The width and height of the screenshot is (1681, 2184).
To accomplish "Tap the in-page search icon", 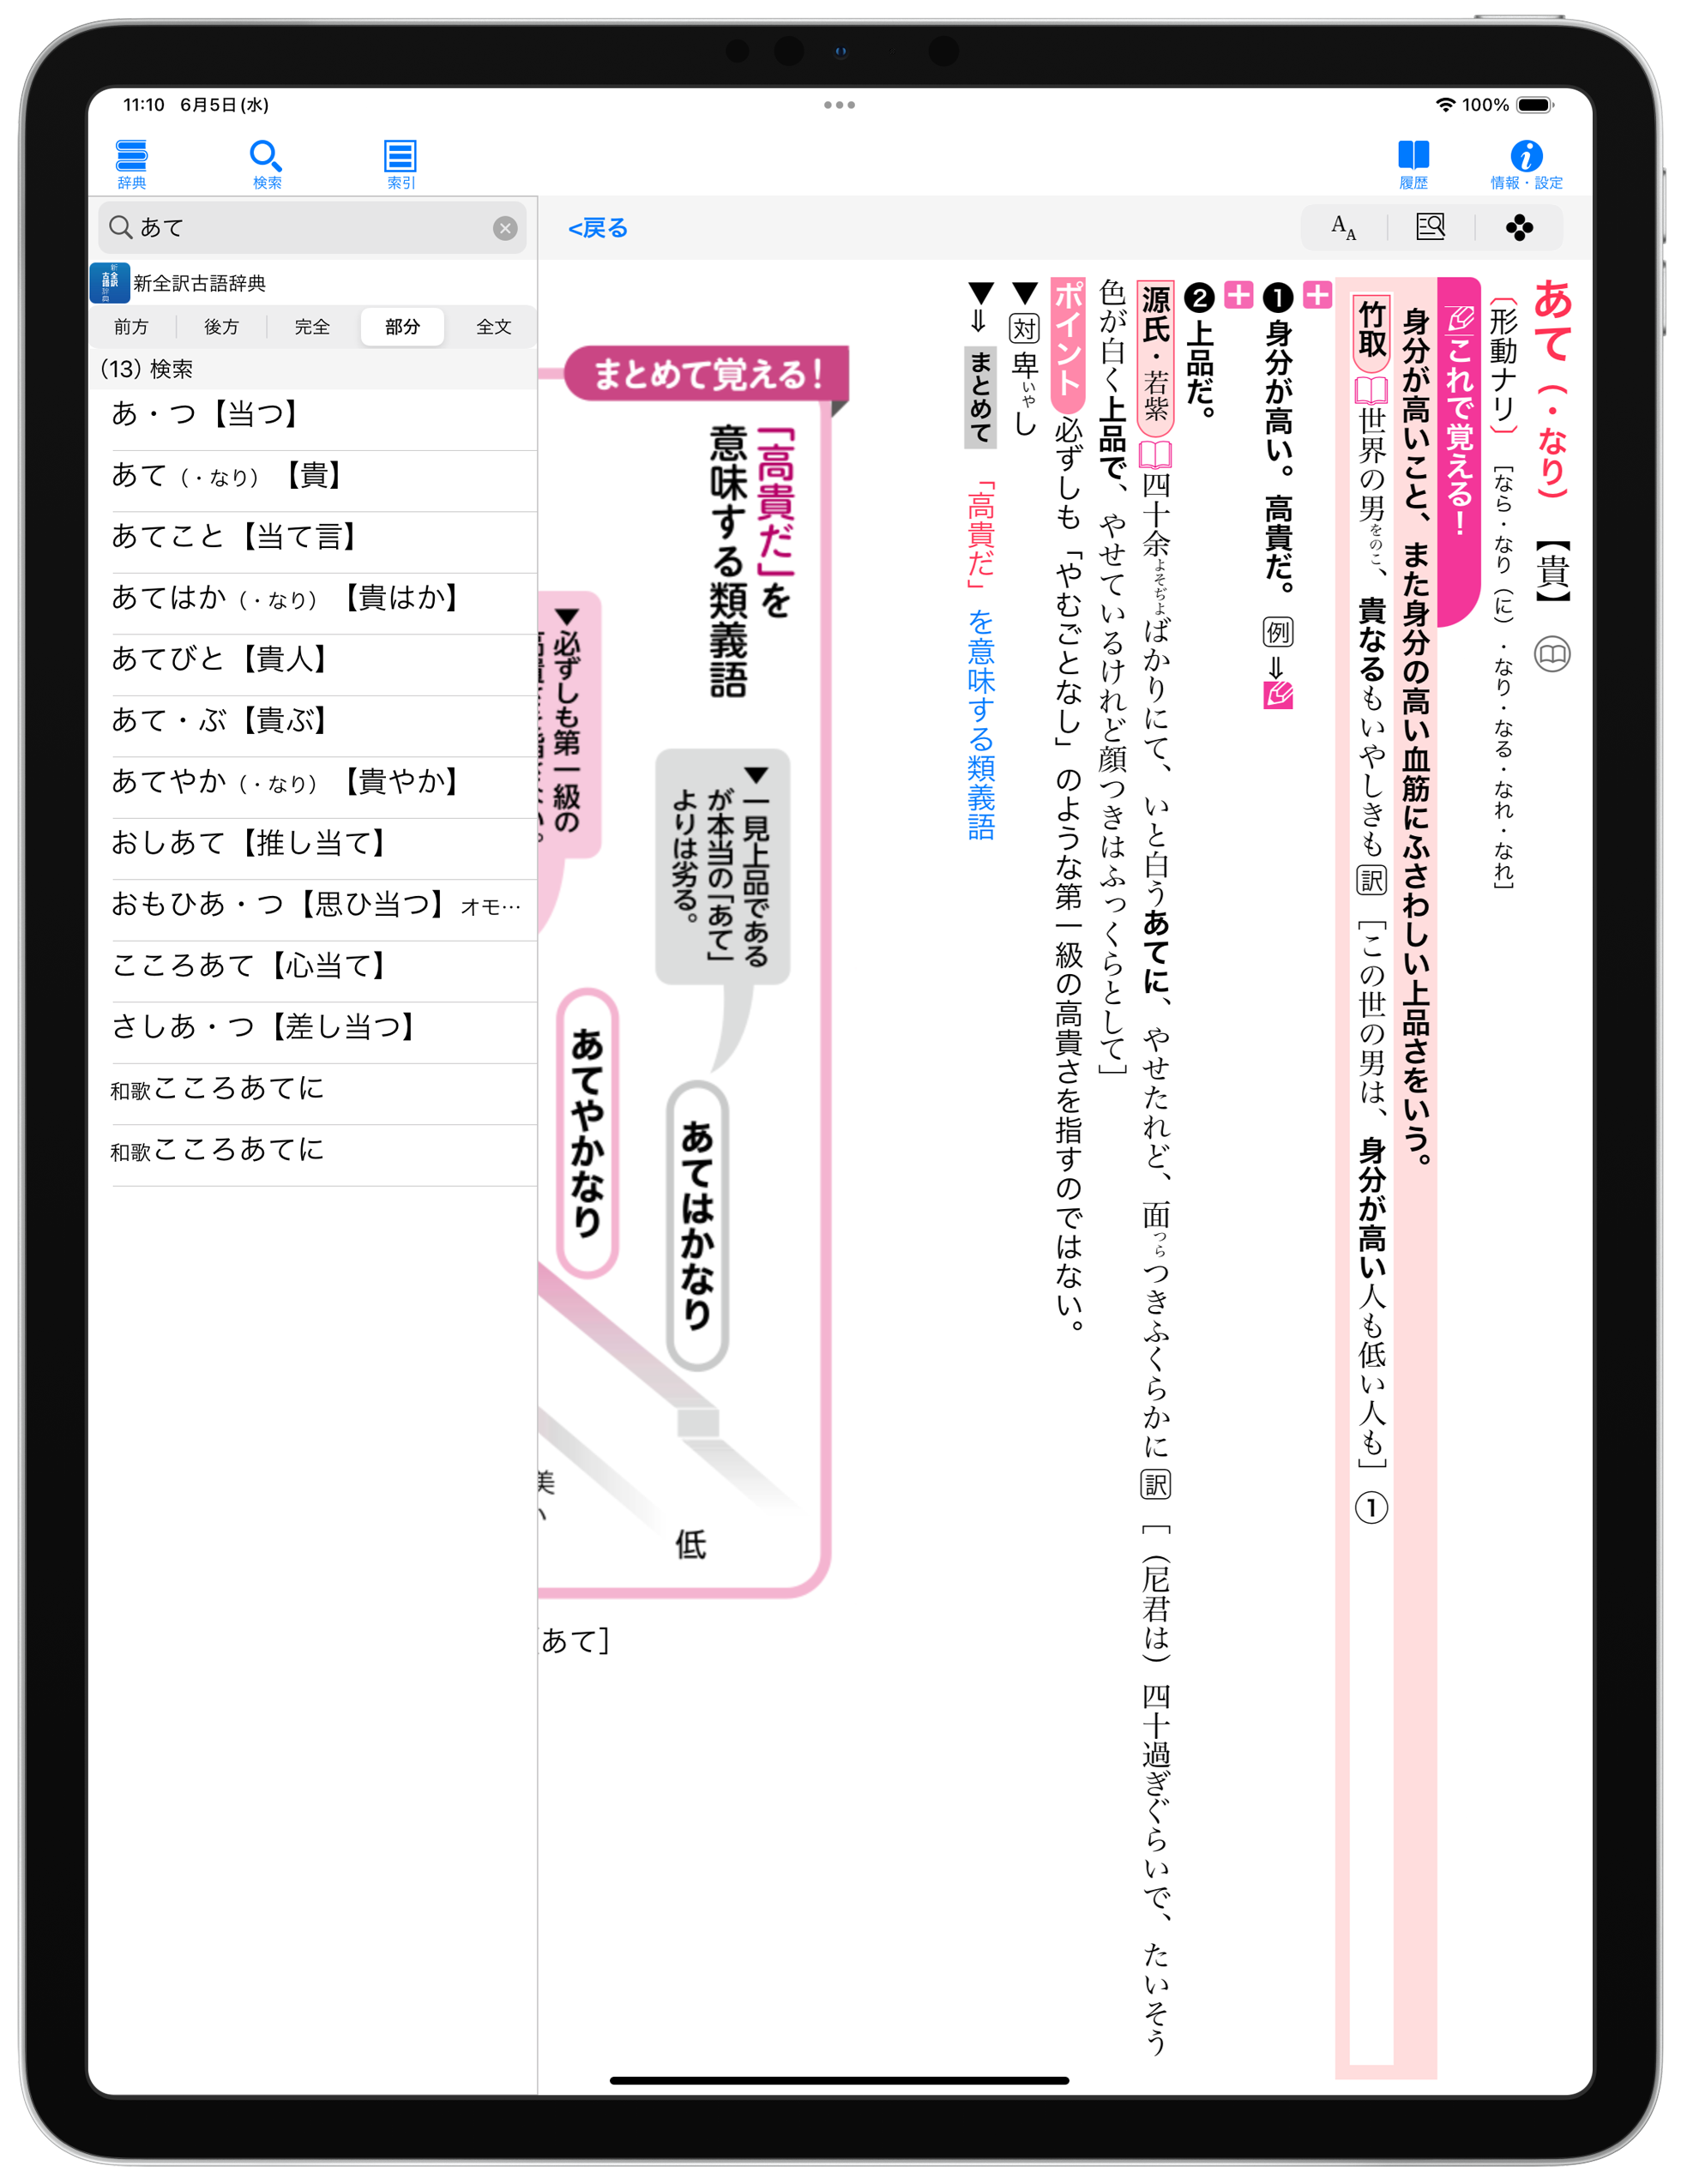I will point(1430,228).
